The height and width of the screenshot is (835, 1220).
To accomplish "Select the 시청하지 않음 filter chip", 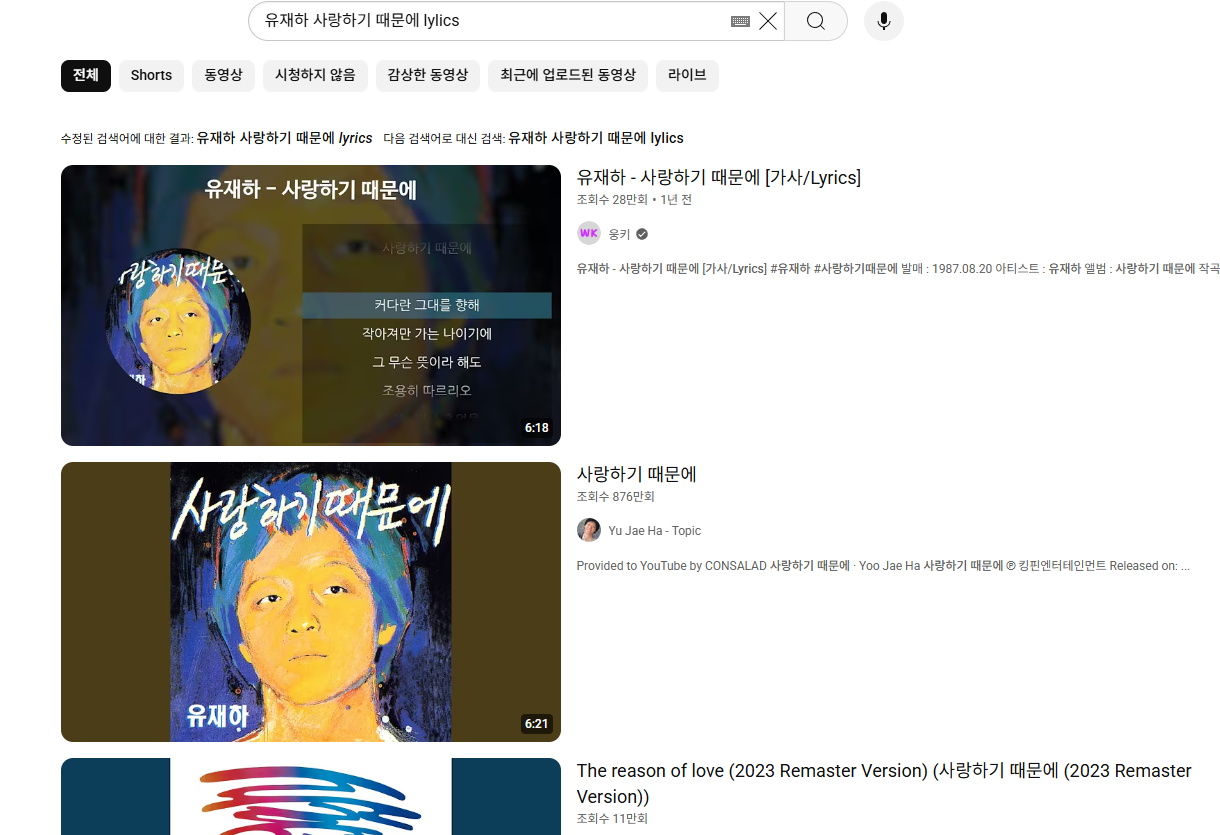I will coord(315,75).
